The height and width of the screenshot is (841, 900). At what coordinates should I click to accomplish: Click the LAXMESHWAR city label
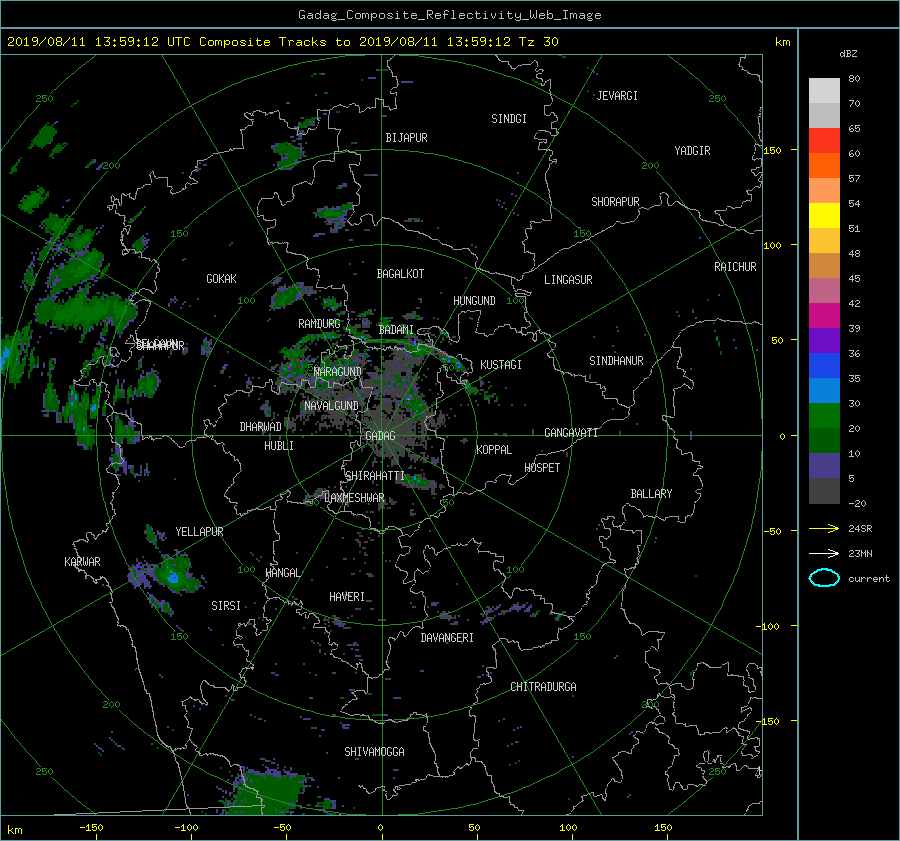pyautogui.click(x=354, y=498)
